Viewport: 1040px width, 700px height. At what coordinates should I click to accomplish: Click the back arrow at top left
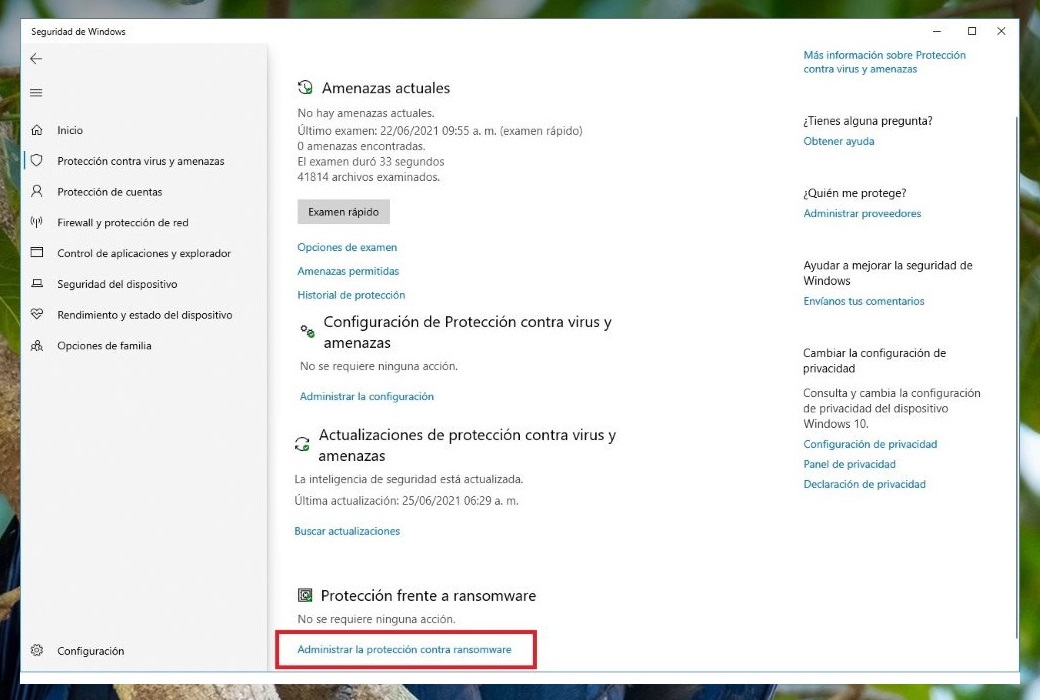[36, 58]
